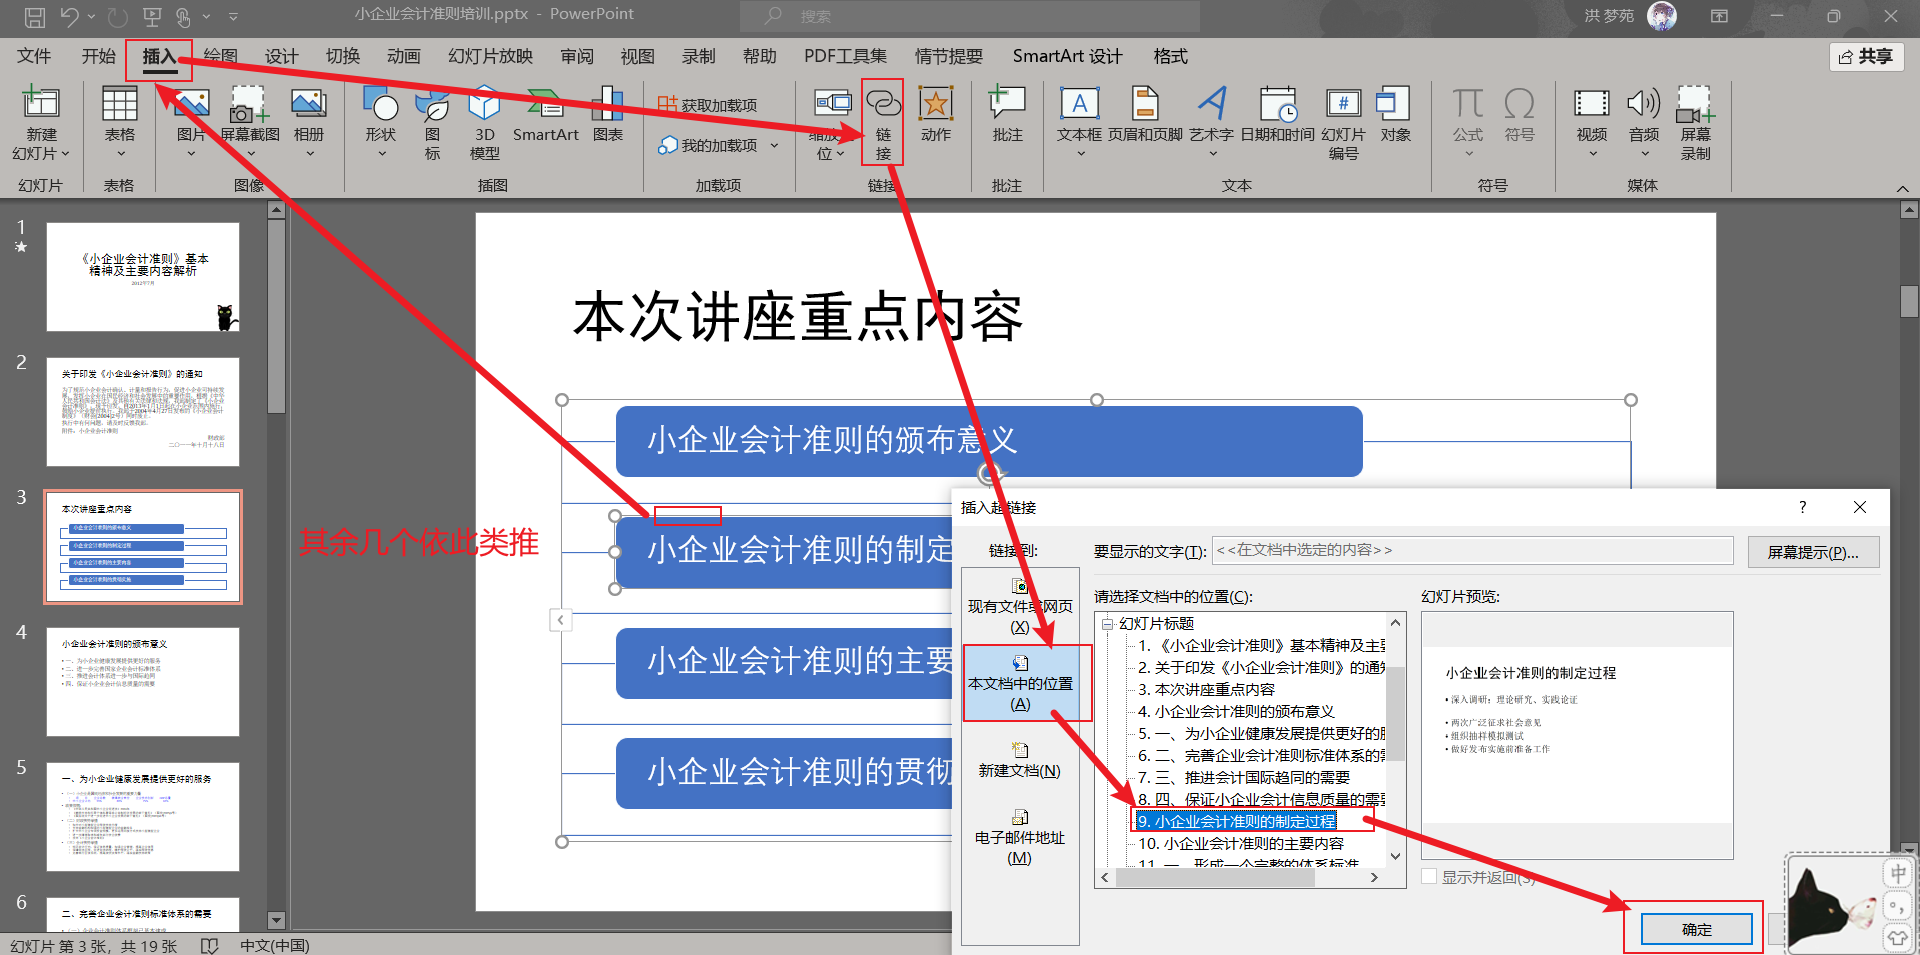1920x955 pixels.
Task: Click the Action (动作) button
Action: tap(936, 116)
